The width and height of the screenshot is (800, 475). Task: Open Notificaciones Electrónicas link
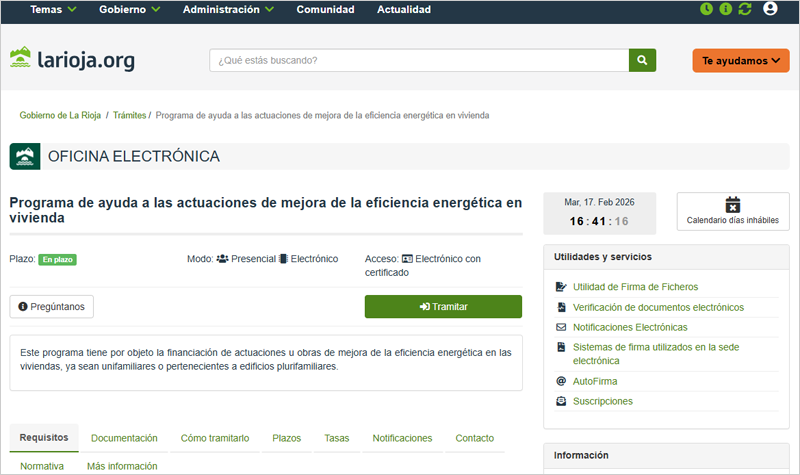click(630, 327)
